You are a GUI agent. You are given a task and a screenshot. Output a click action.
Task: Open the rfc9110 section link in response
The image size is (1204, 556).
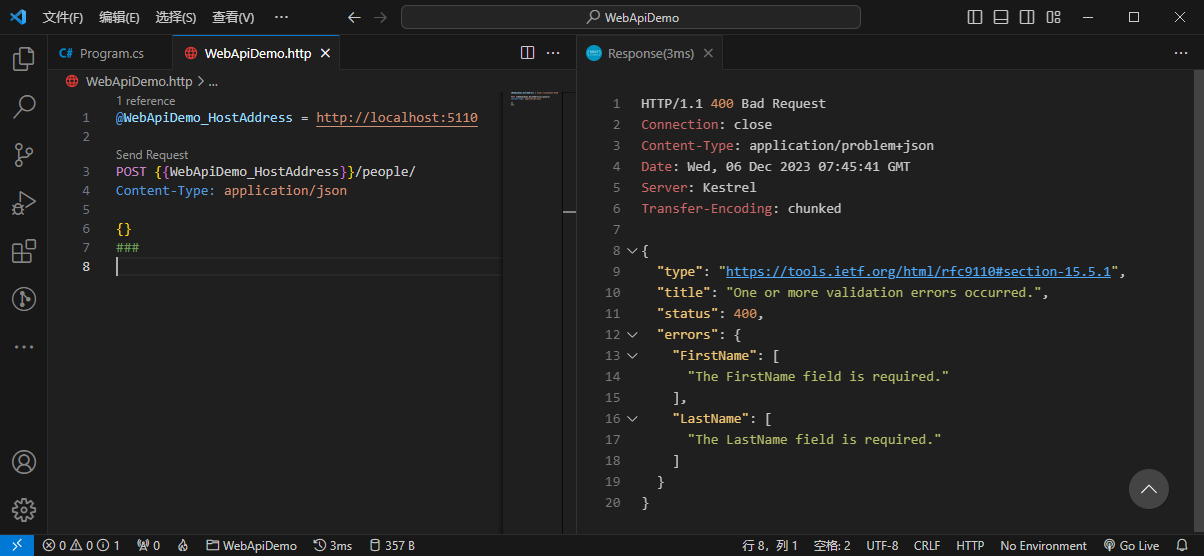(918, 272)
